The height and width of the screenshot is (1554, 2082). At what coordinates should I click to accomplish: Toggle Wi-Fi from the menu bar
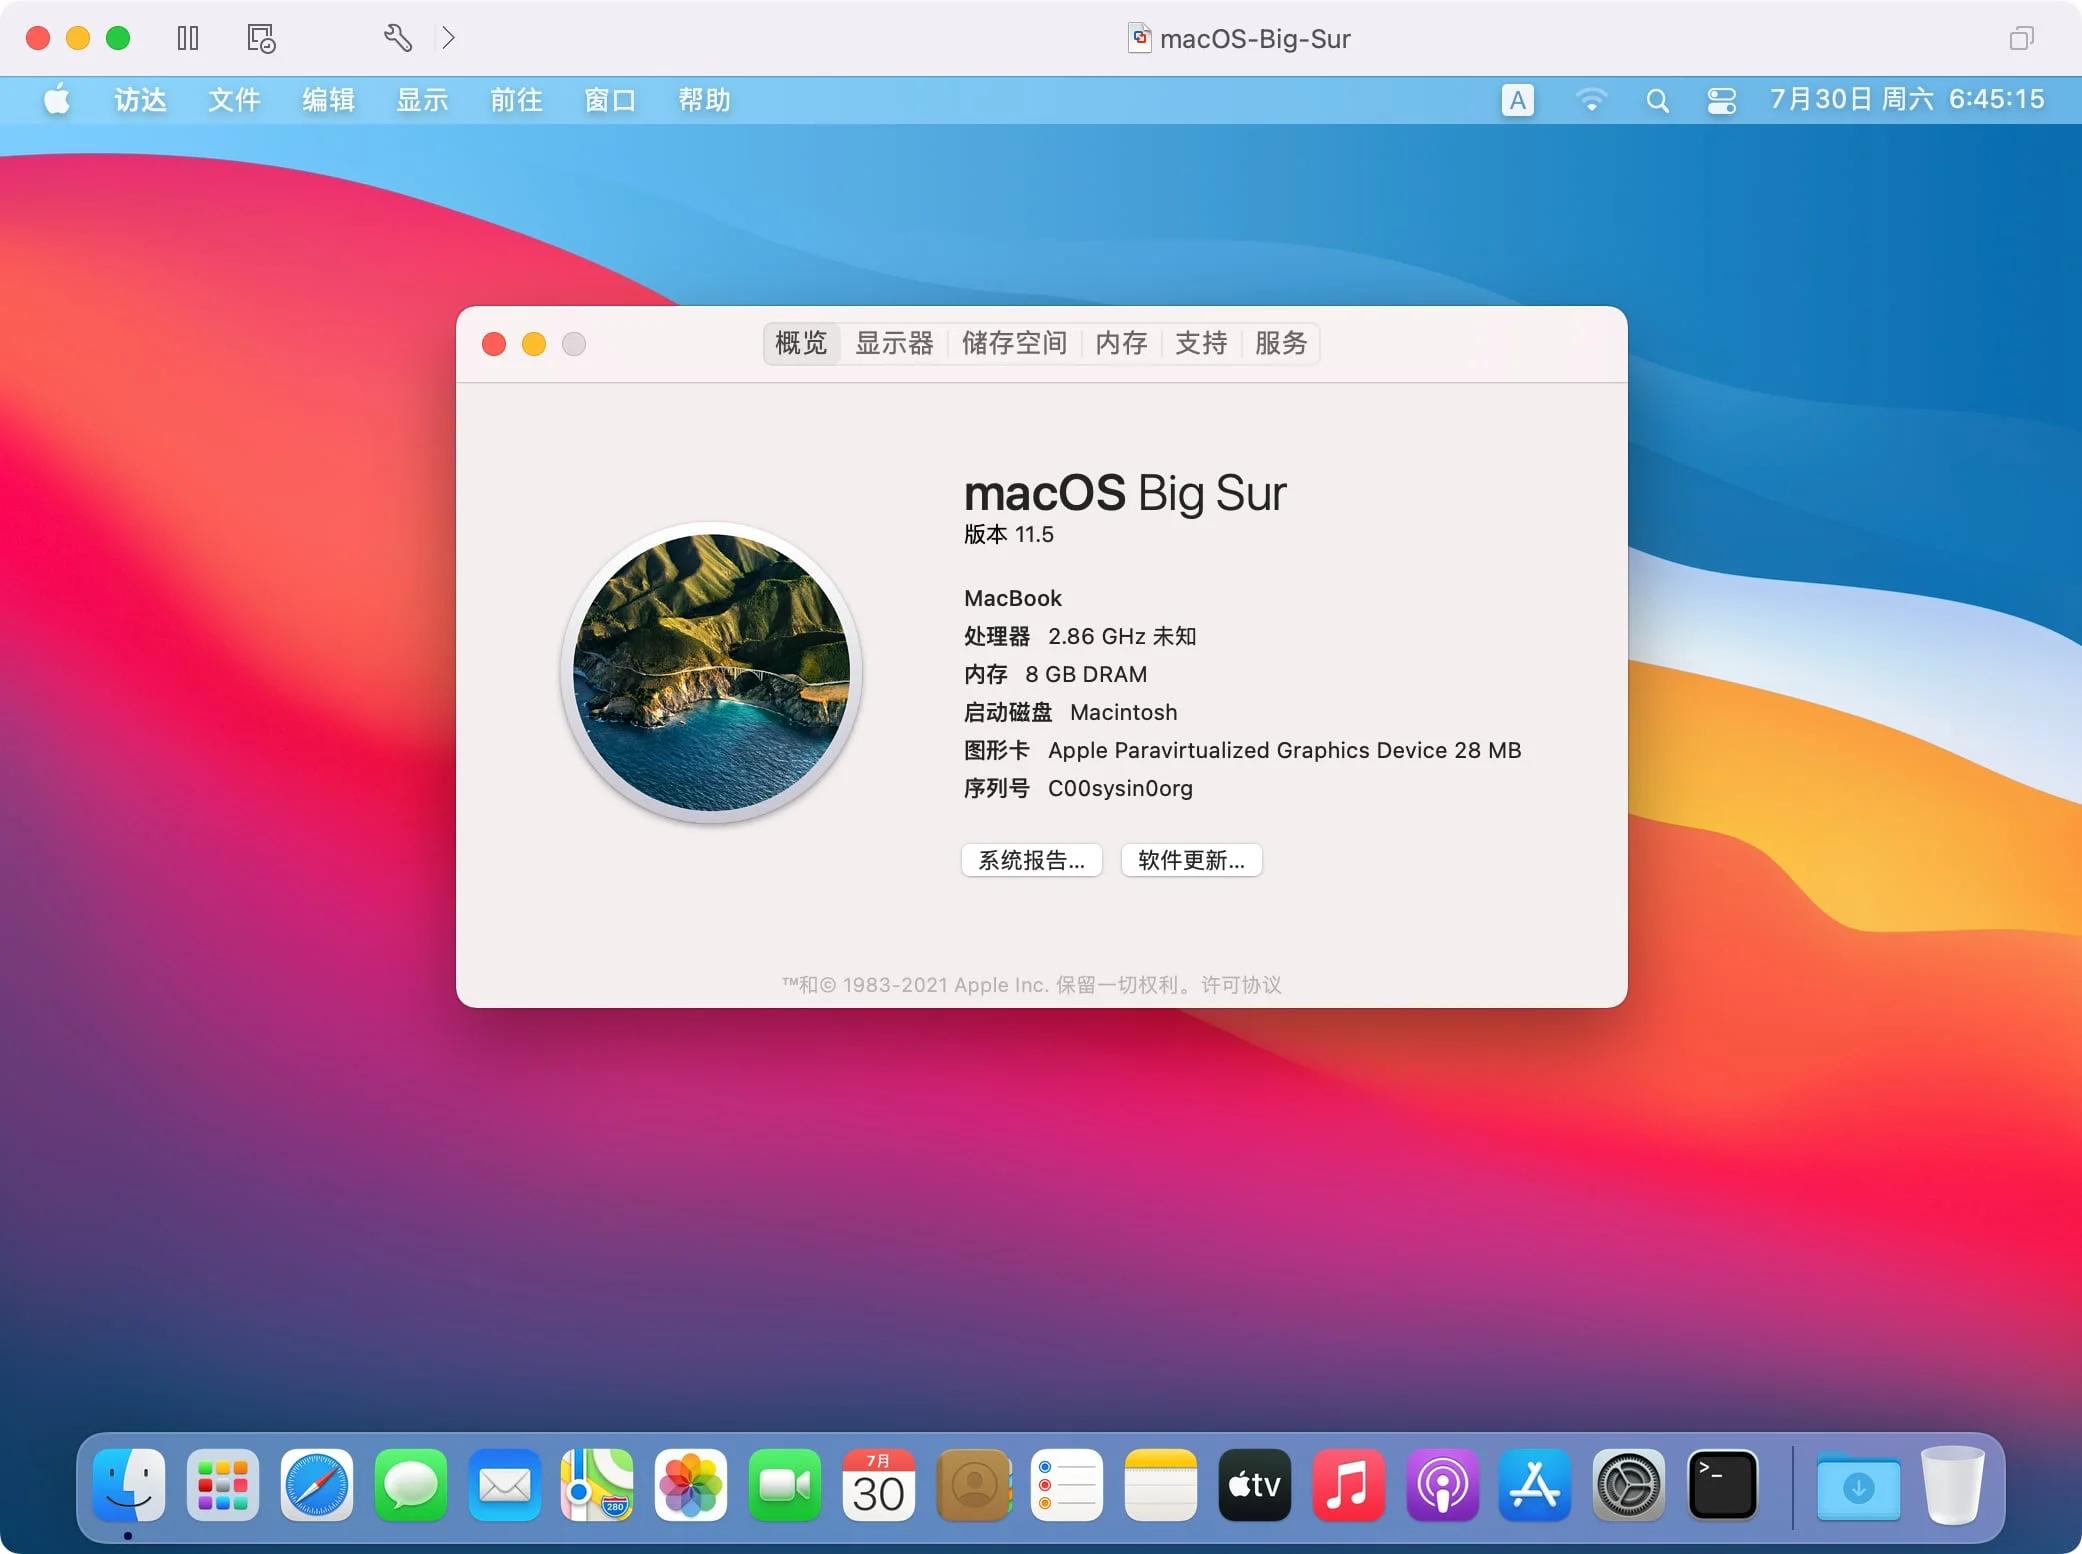[1590, 100]
